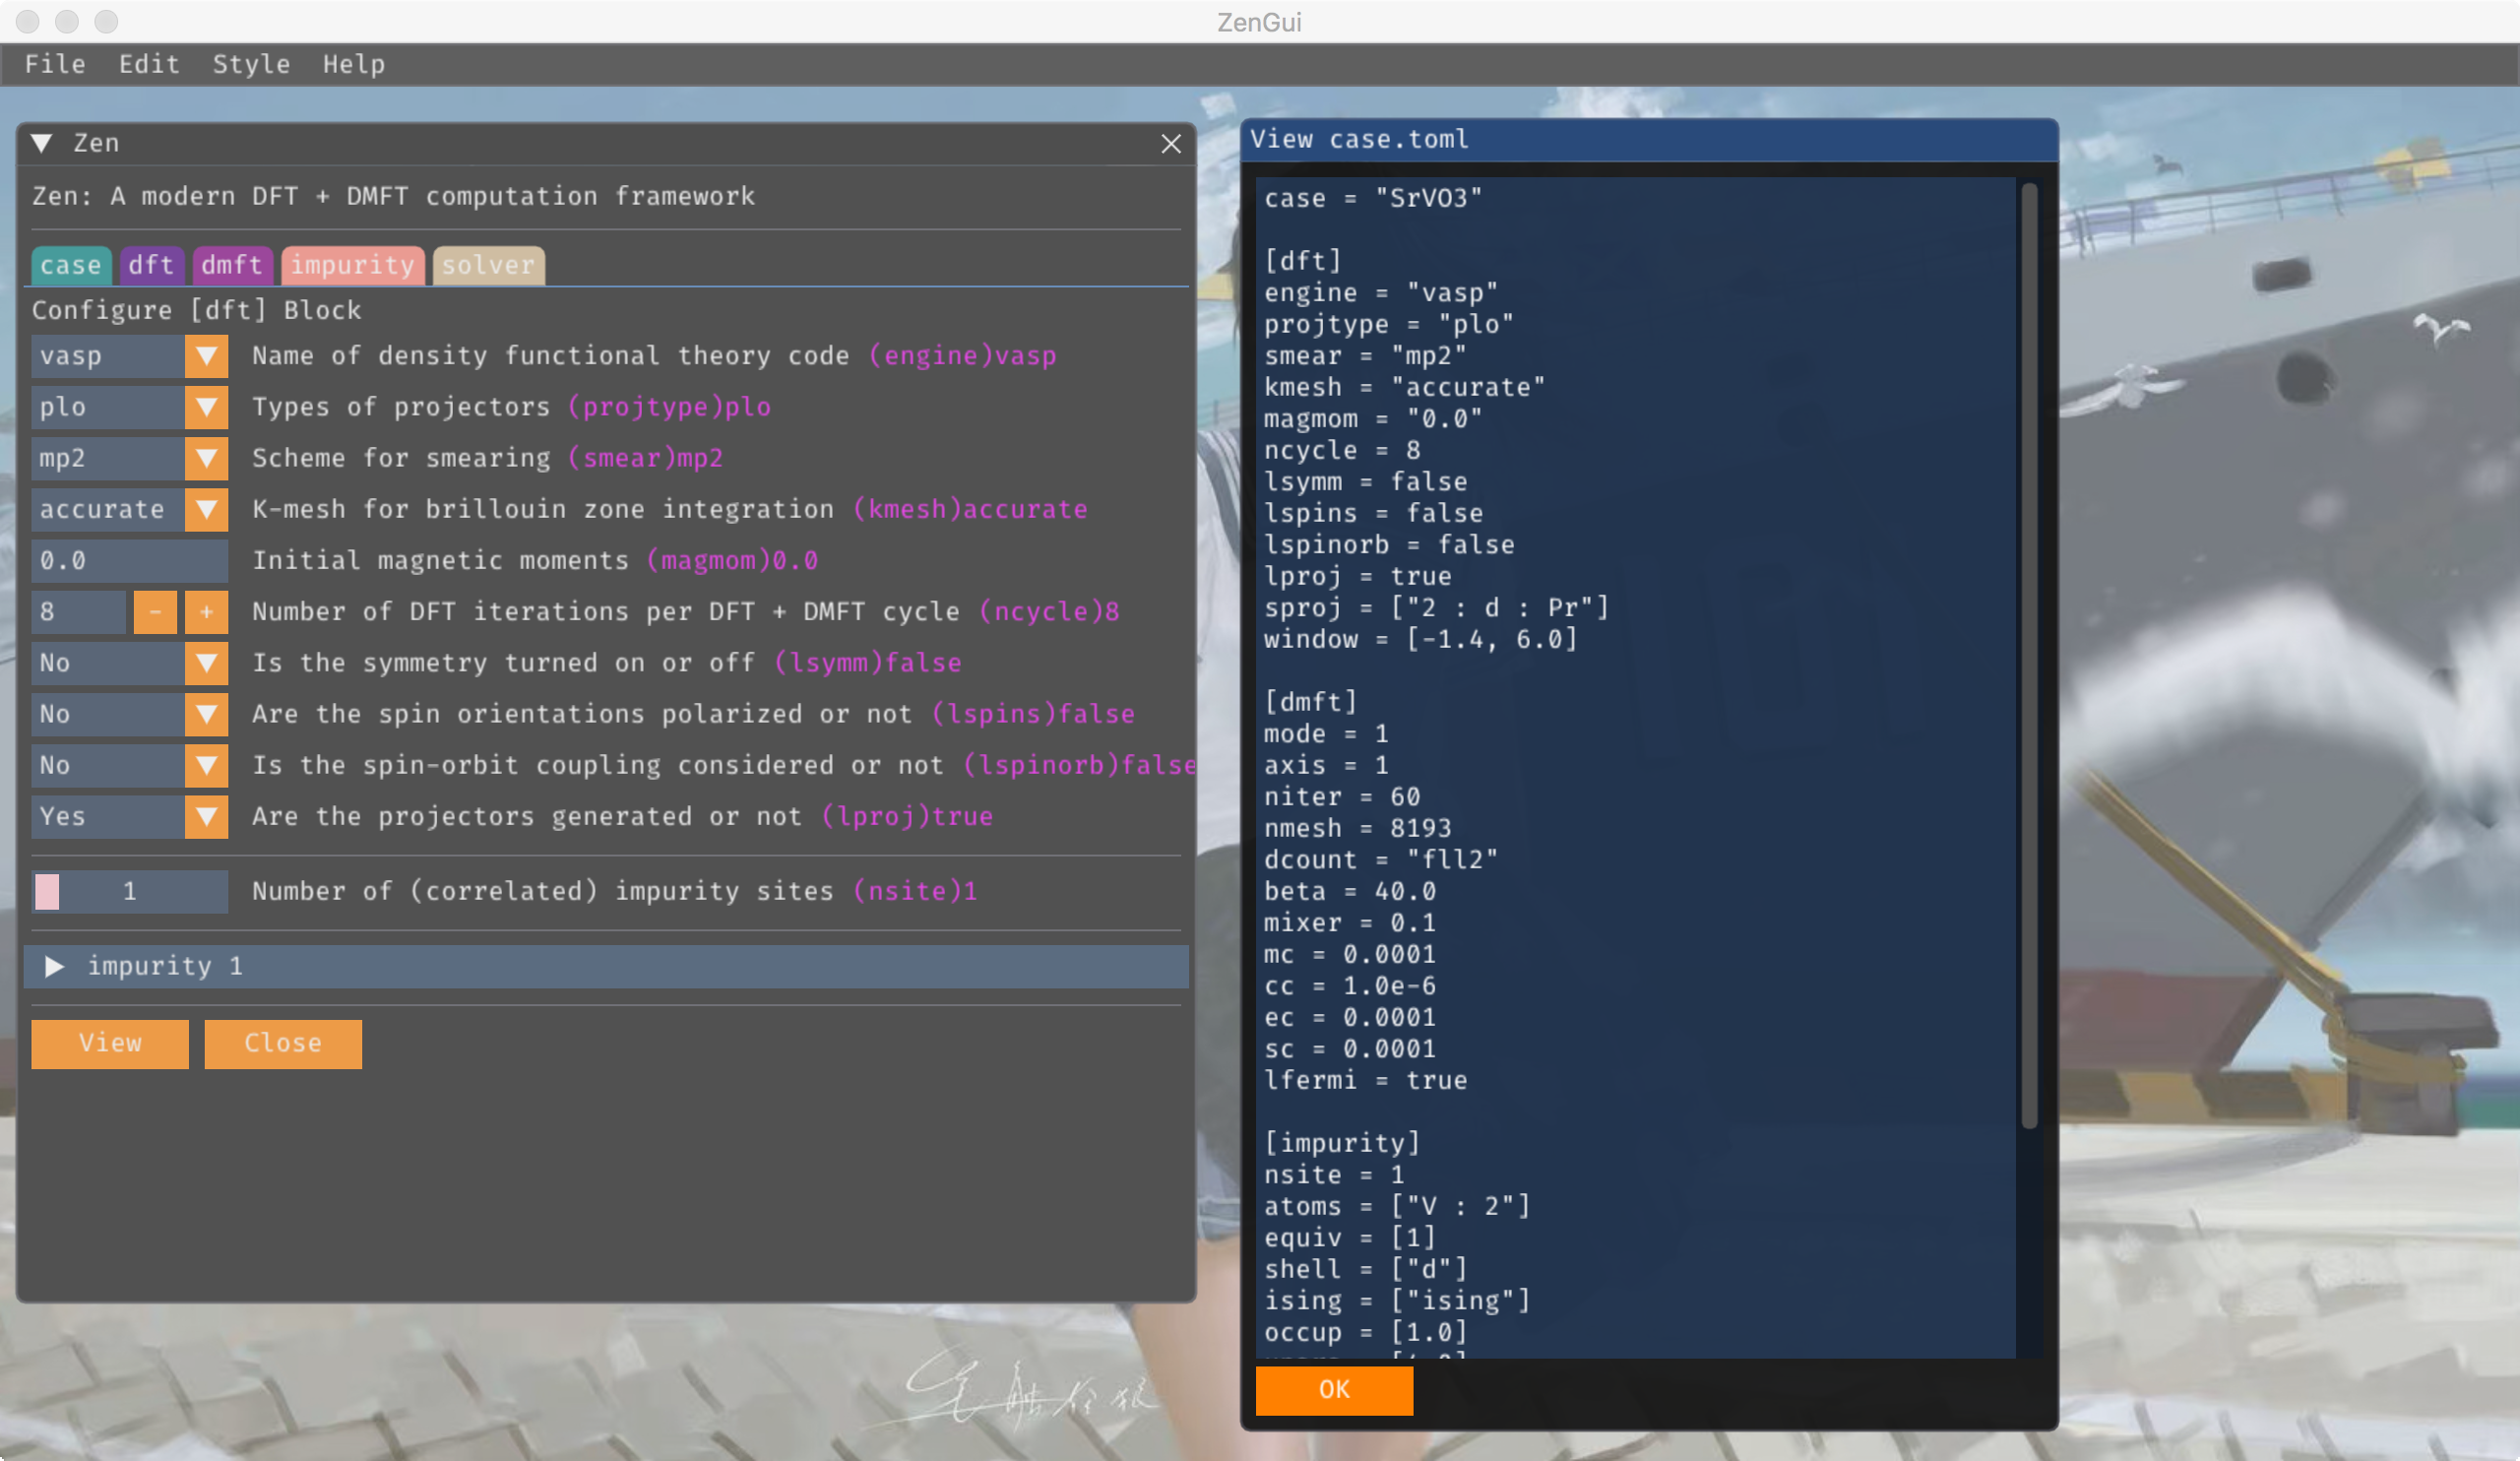The width and height of the screenshot is (2520, 1461).
Task: Click the View case.toml title bar
Action: [1649, 139]
